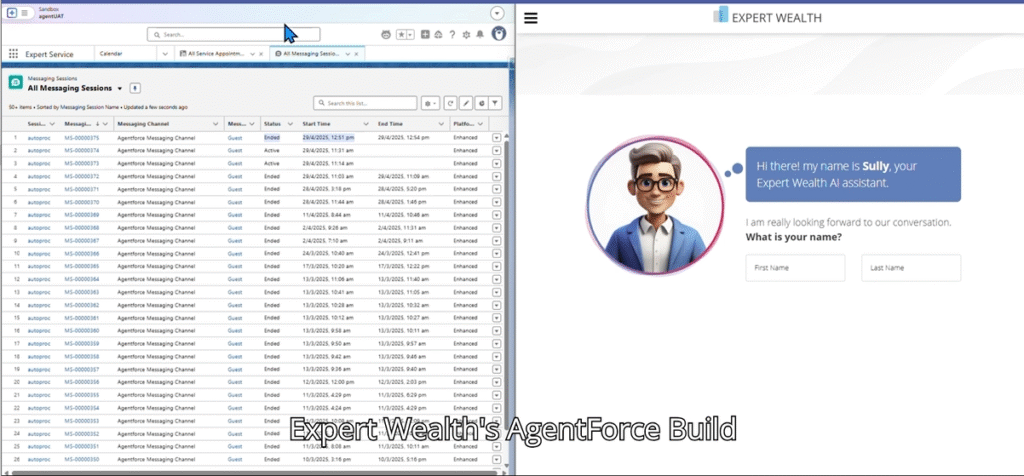
Task: Open the Favorites list dropdown arrow
Action: [410, 35]
